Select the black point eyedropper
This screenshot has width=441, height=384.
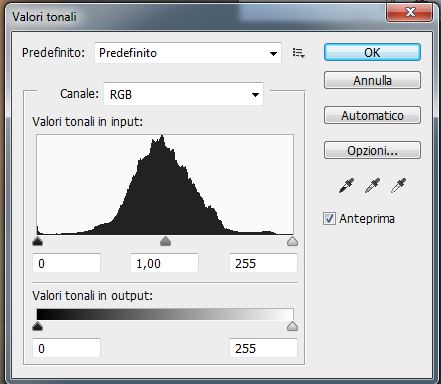pos(346,185)
